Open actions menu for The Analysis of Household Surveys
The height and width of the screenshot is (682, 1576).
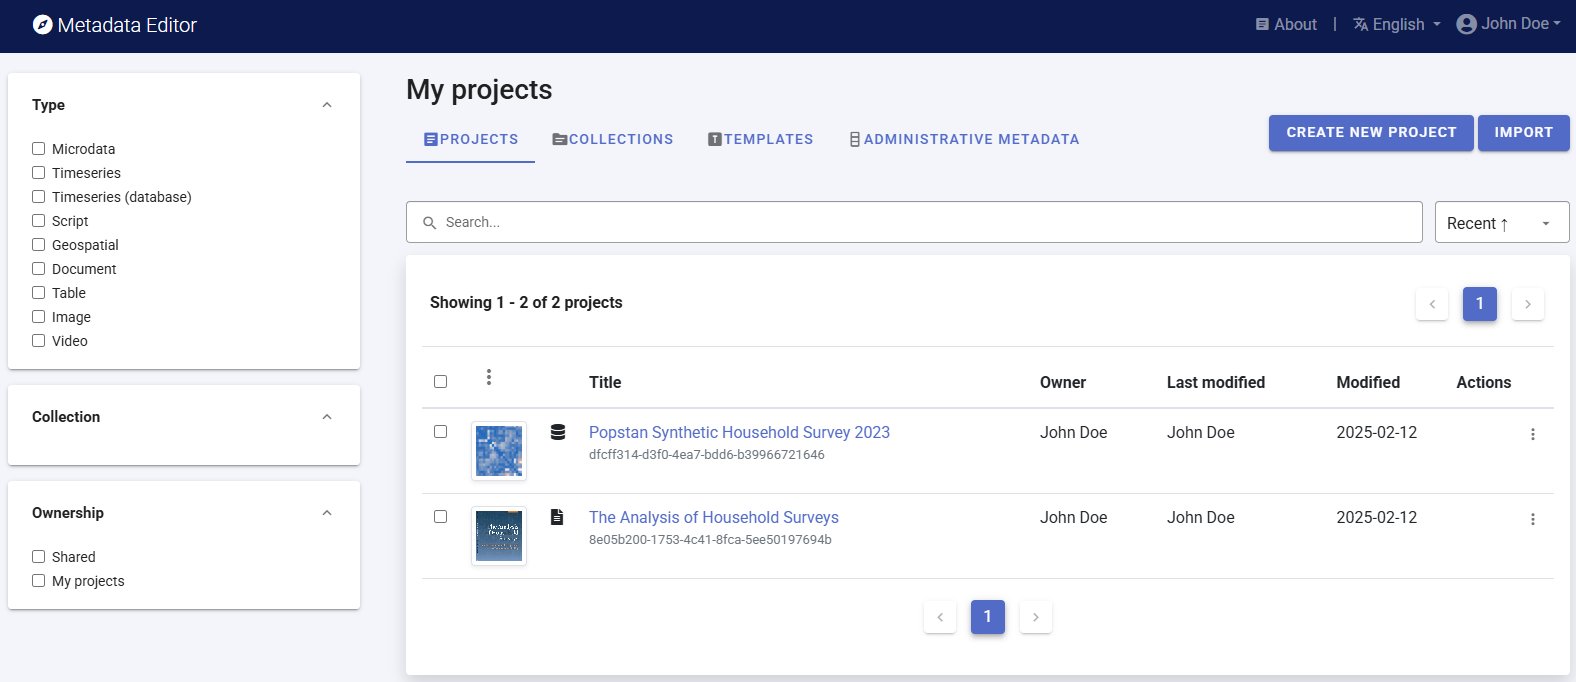click(1532, 519)
